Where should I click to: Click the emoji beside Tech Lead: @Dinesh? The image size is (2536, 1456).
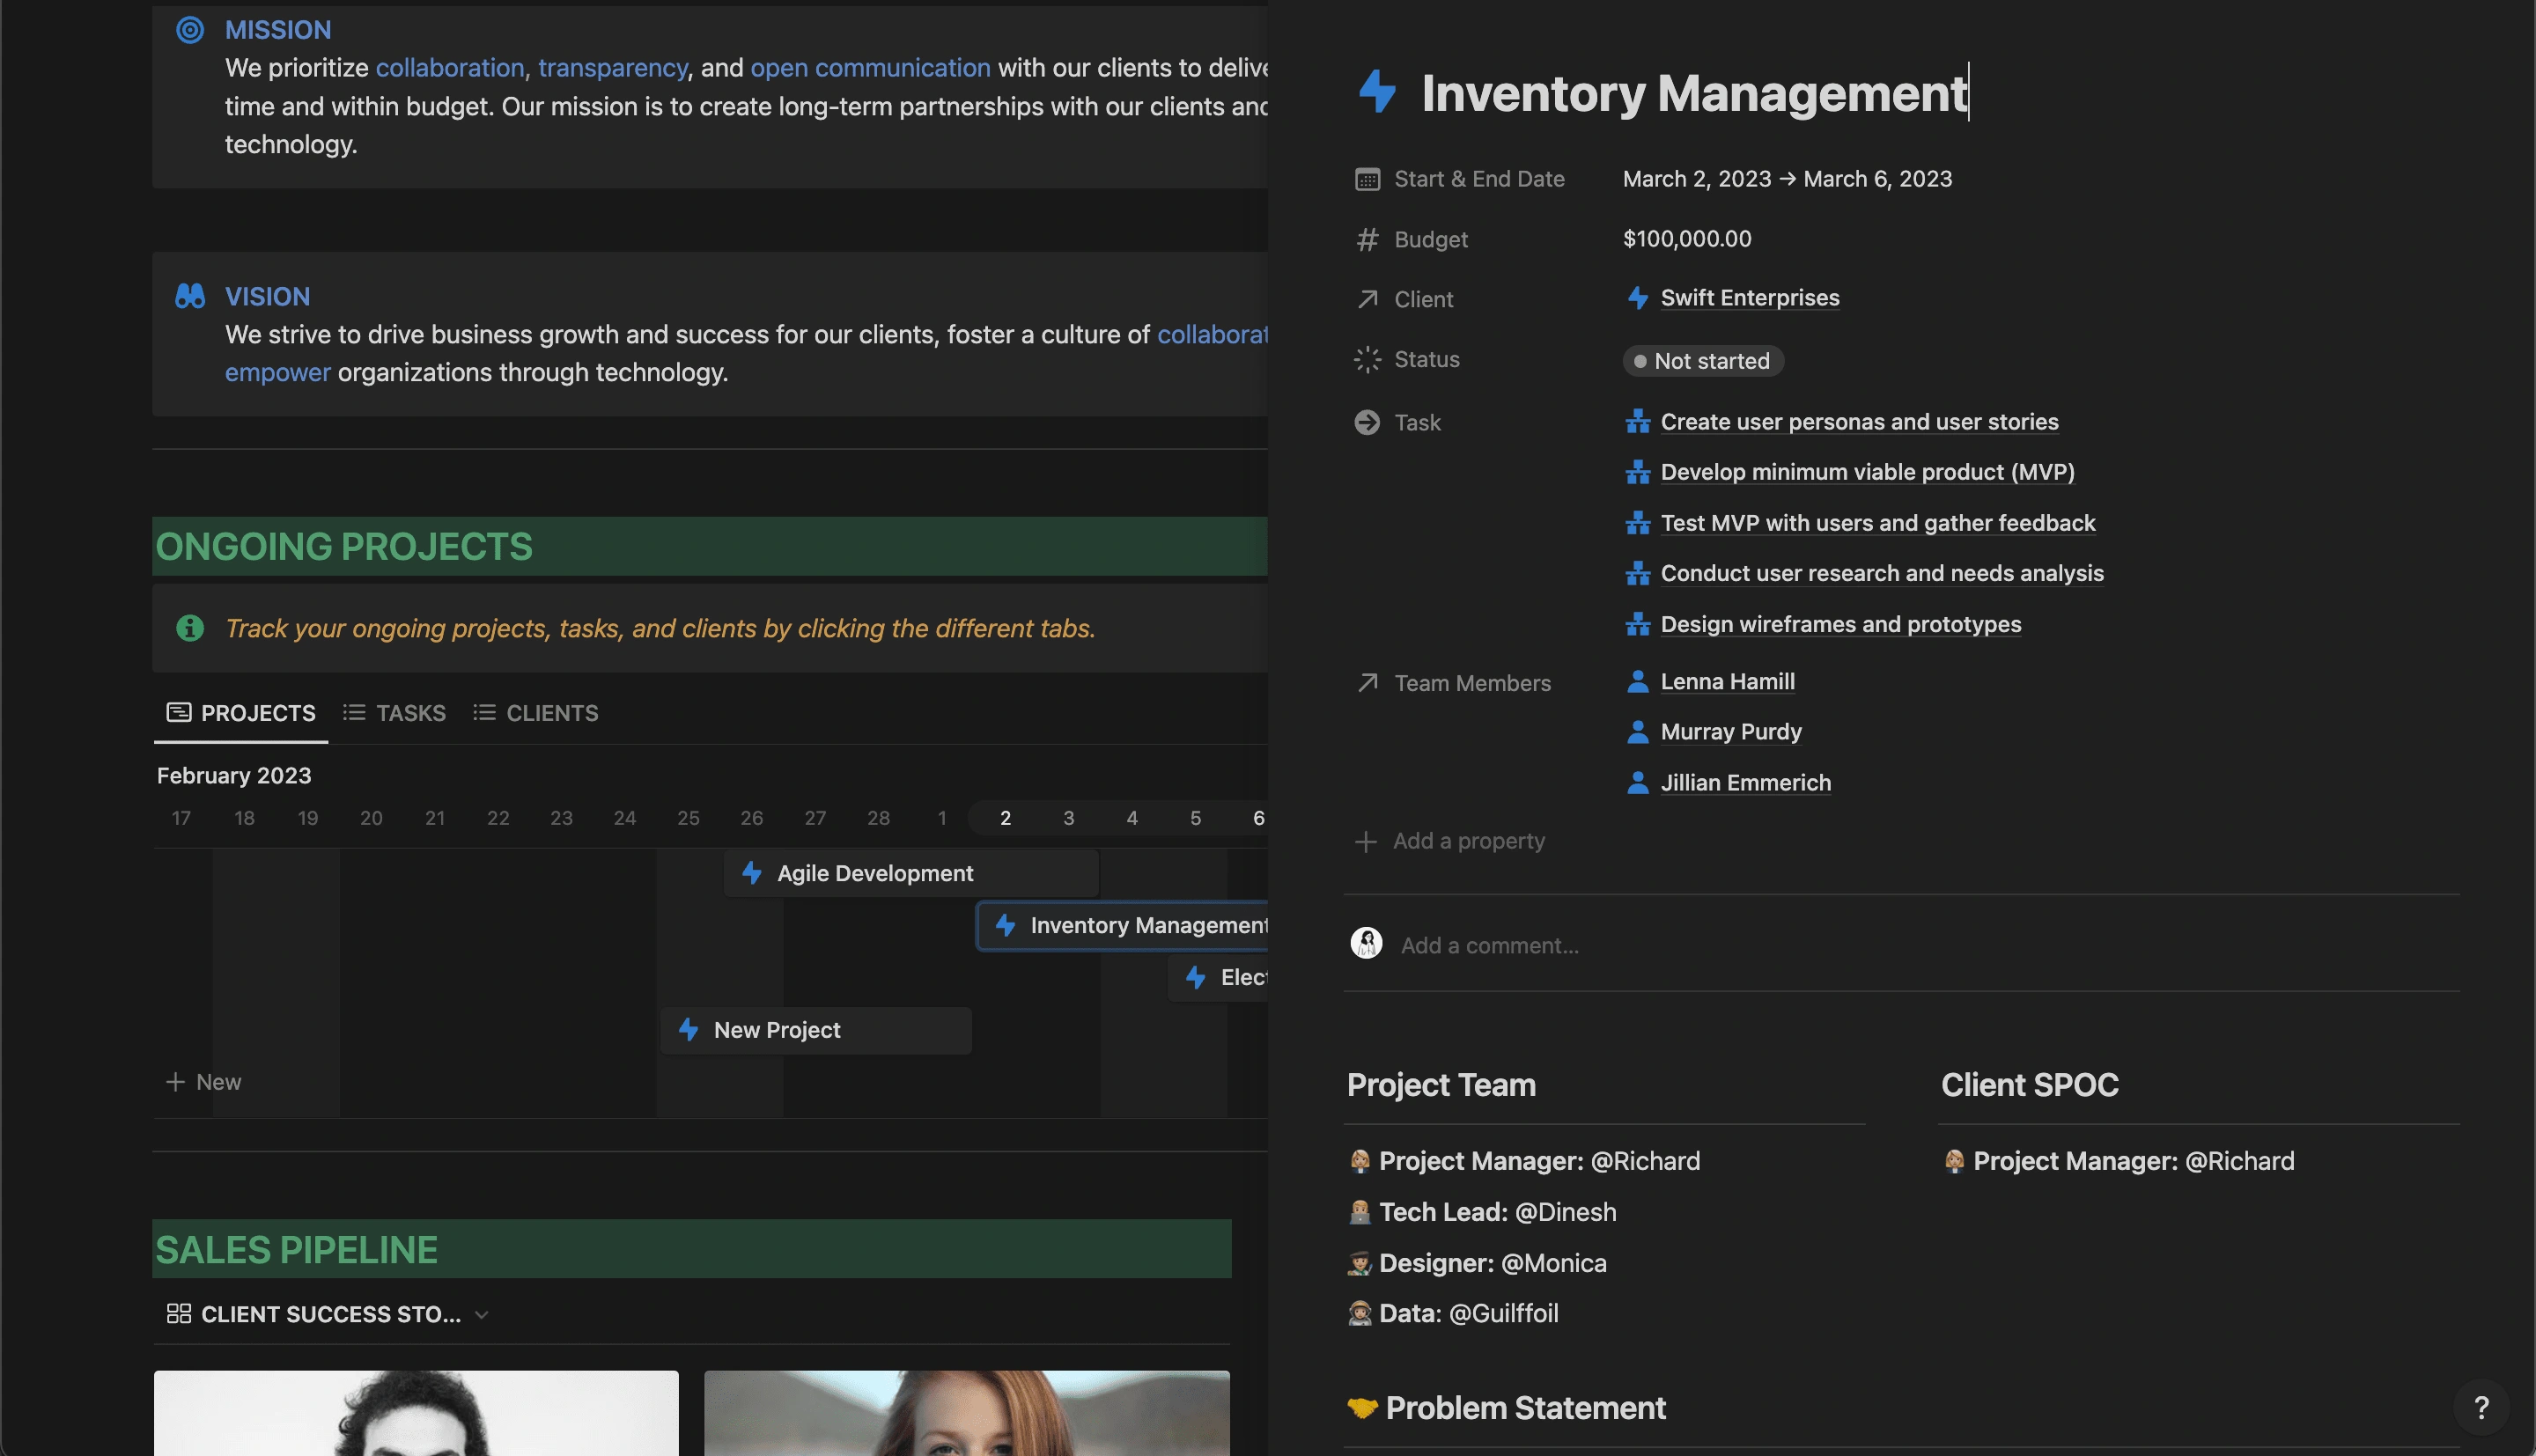tap(1359, 1212)
